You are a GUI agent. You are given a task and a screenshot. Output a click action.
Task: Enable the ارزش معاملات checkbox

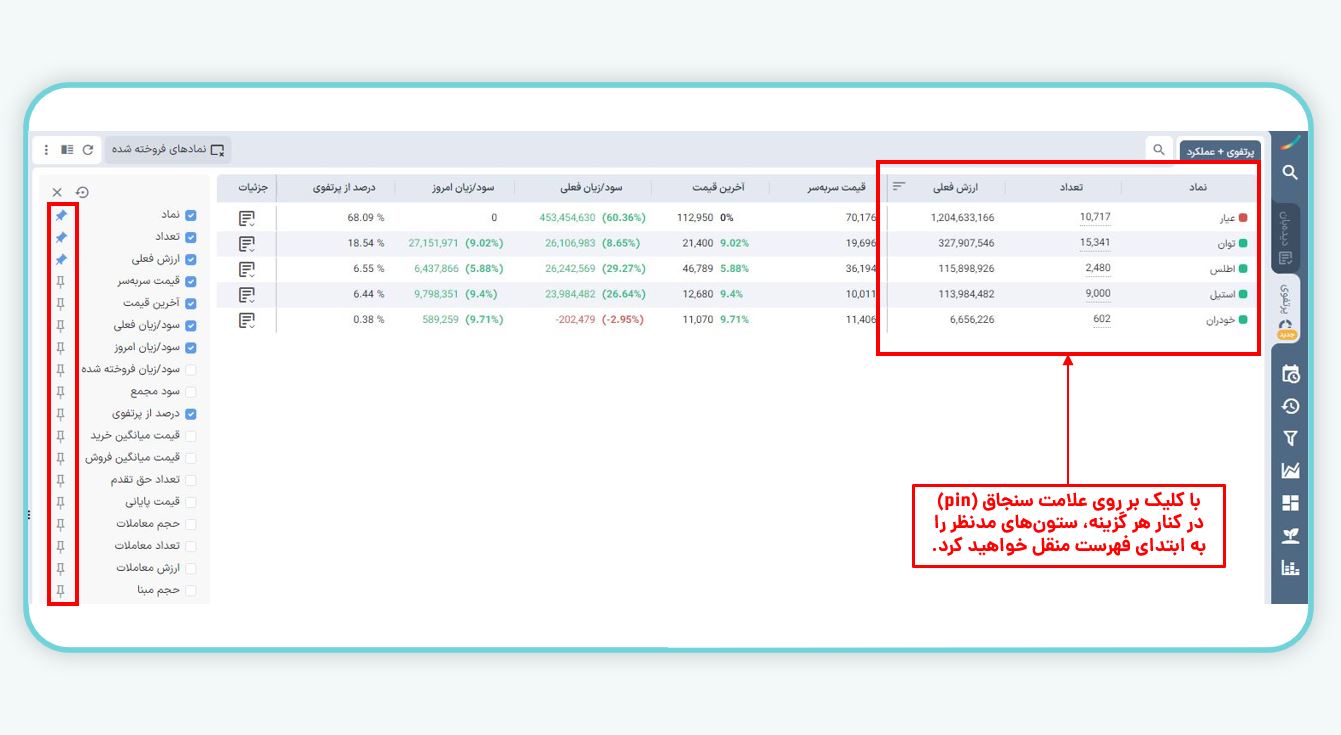191,568
